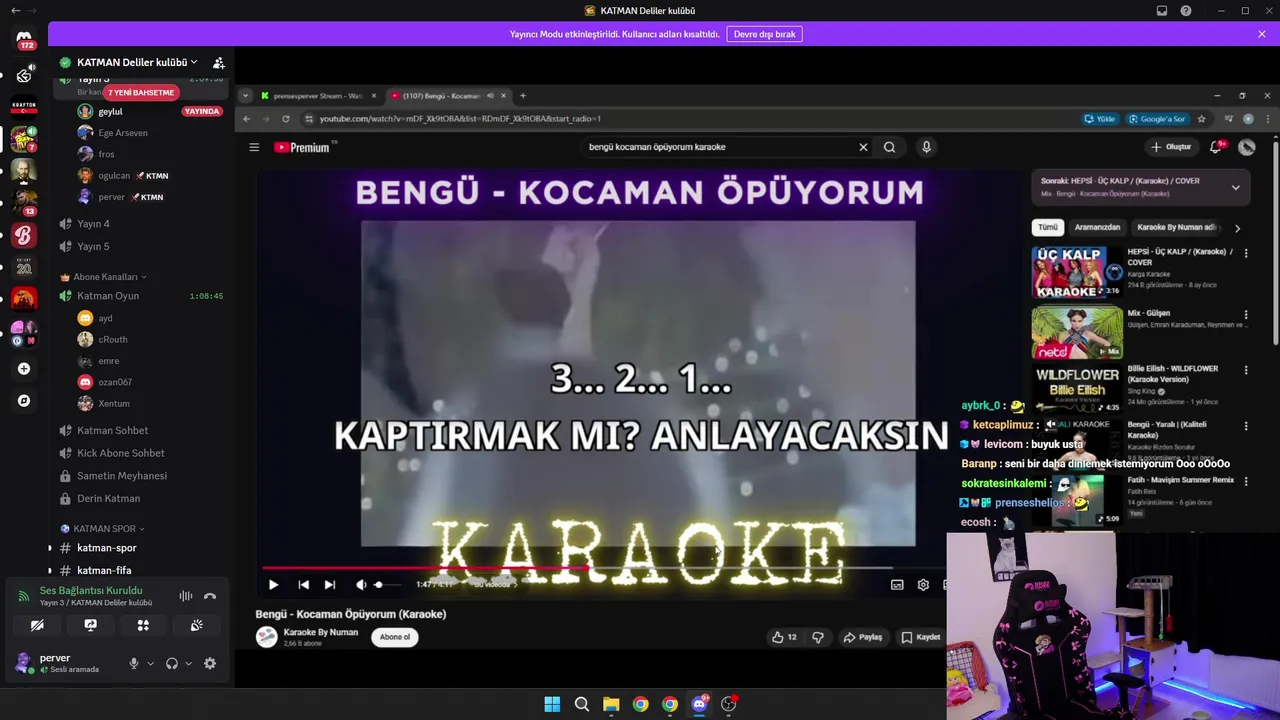Mute the YouTube player volume
This screenshot has height=720, width=1280.
pos(361,585)
